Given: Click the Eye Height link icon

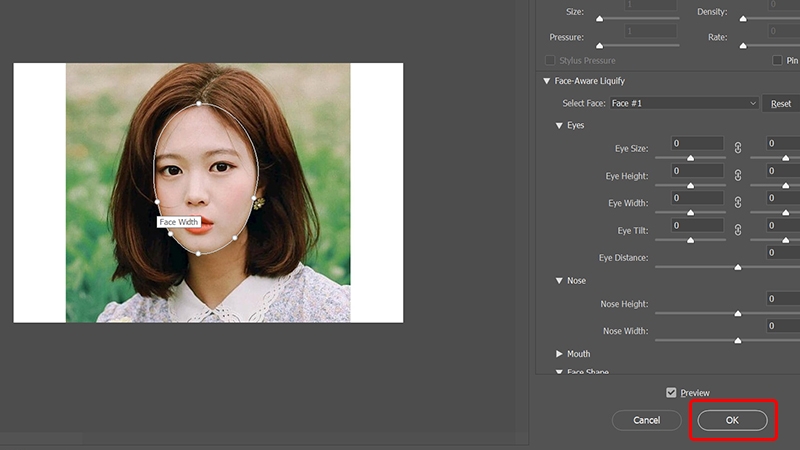Looking at the screenshot, I should coord(738,176).
